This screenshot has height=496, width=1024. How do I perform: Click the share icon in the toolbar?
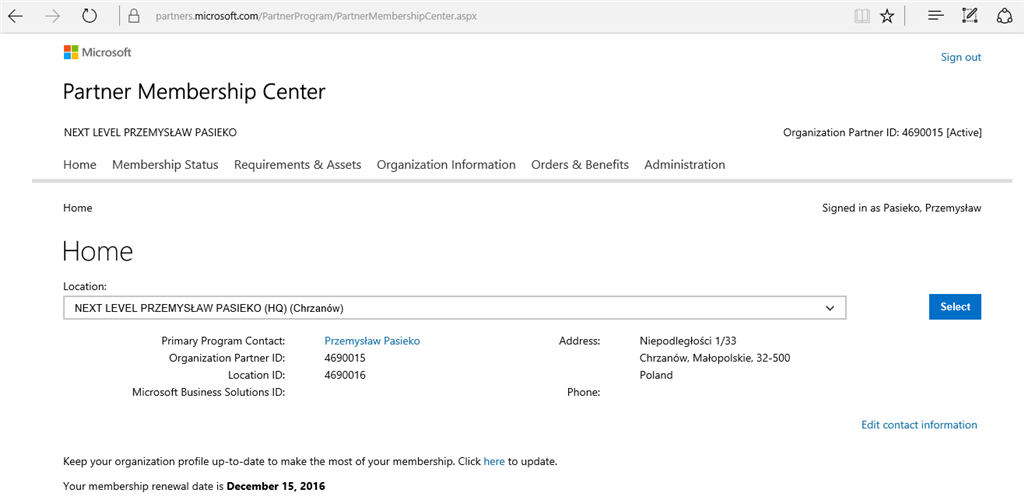pos(1004,16)
